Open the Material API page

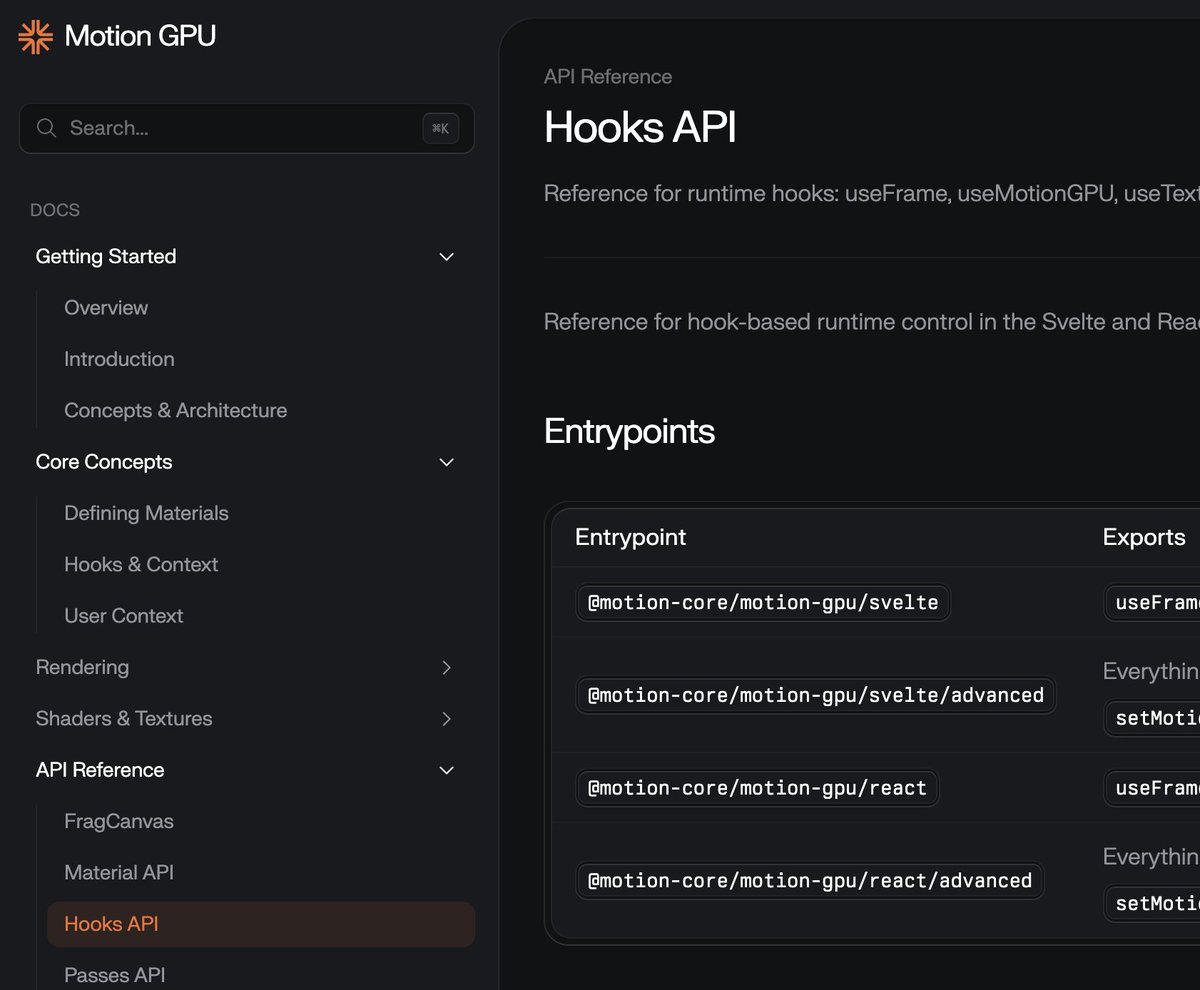click(119, 872)
